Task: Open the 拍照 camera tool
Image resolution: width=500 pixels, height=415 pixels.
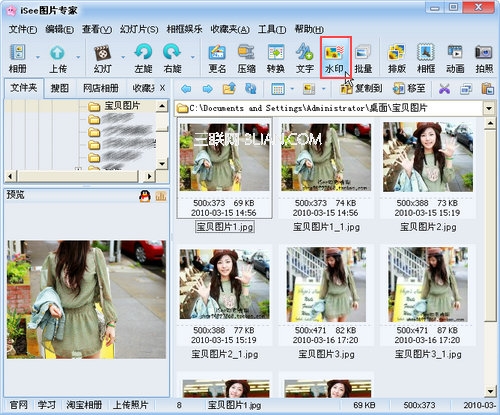Action: tap(484, 58)
